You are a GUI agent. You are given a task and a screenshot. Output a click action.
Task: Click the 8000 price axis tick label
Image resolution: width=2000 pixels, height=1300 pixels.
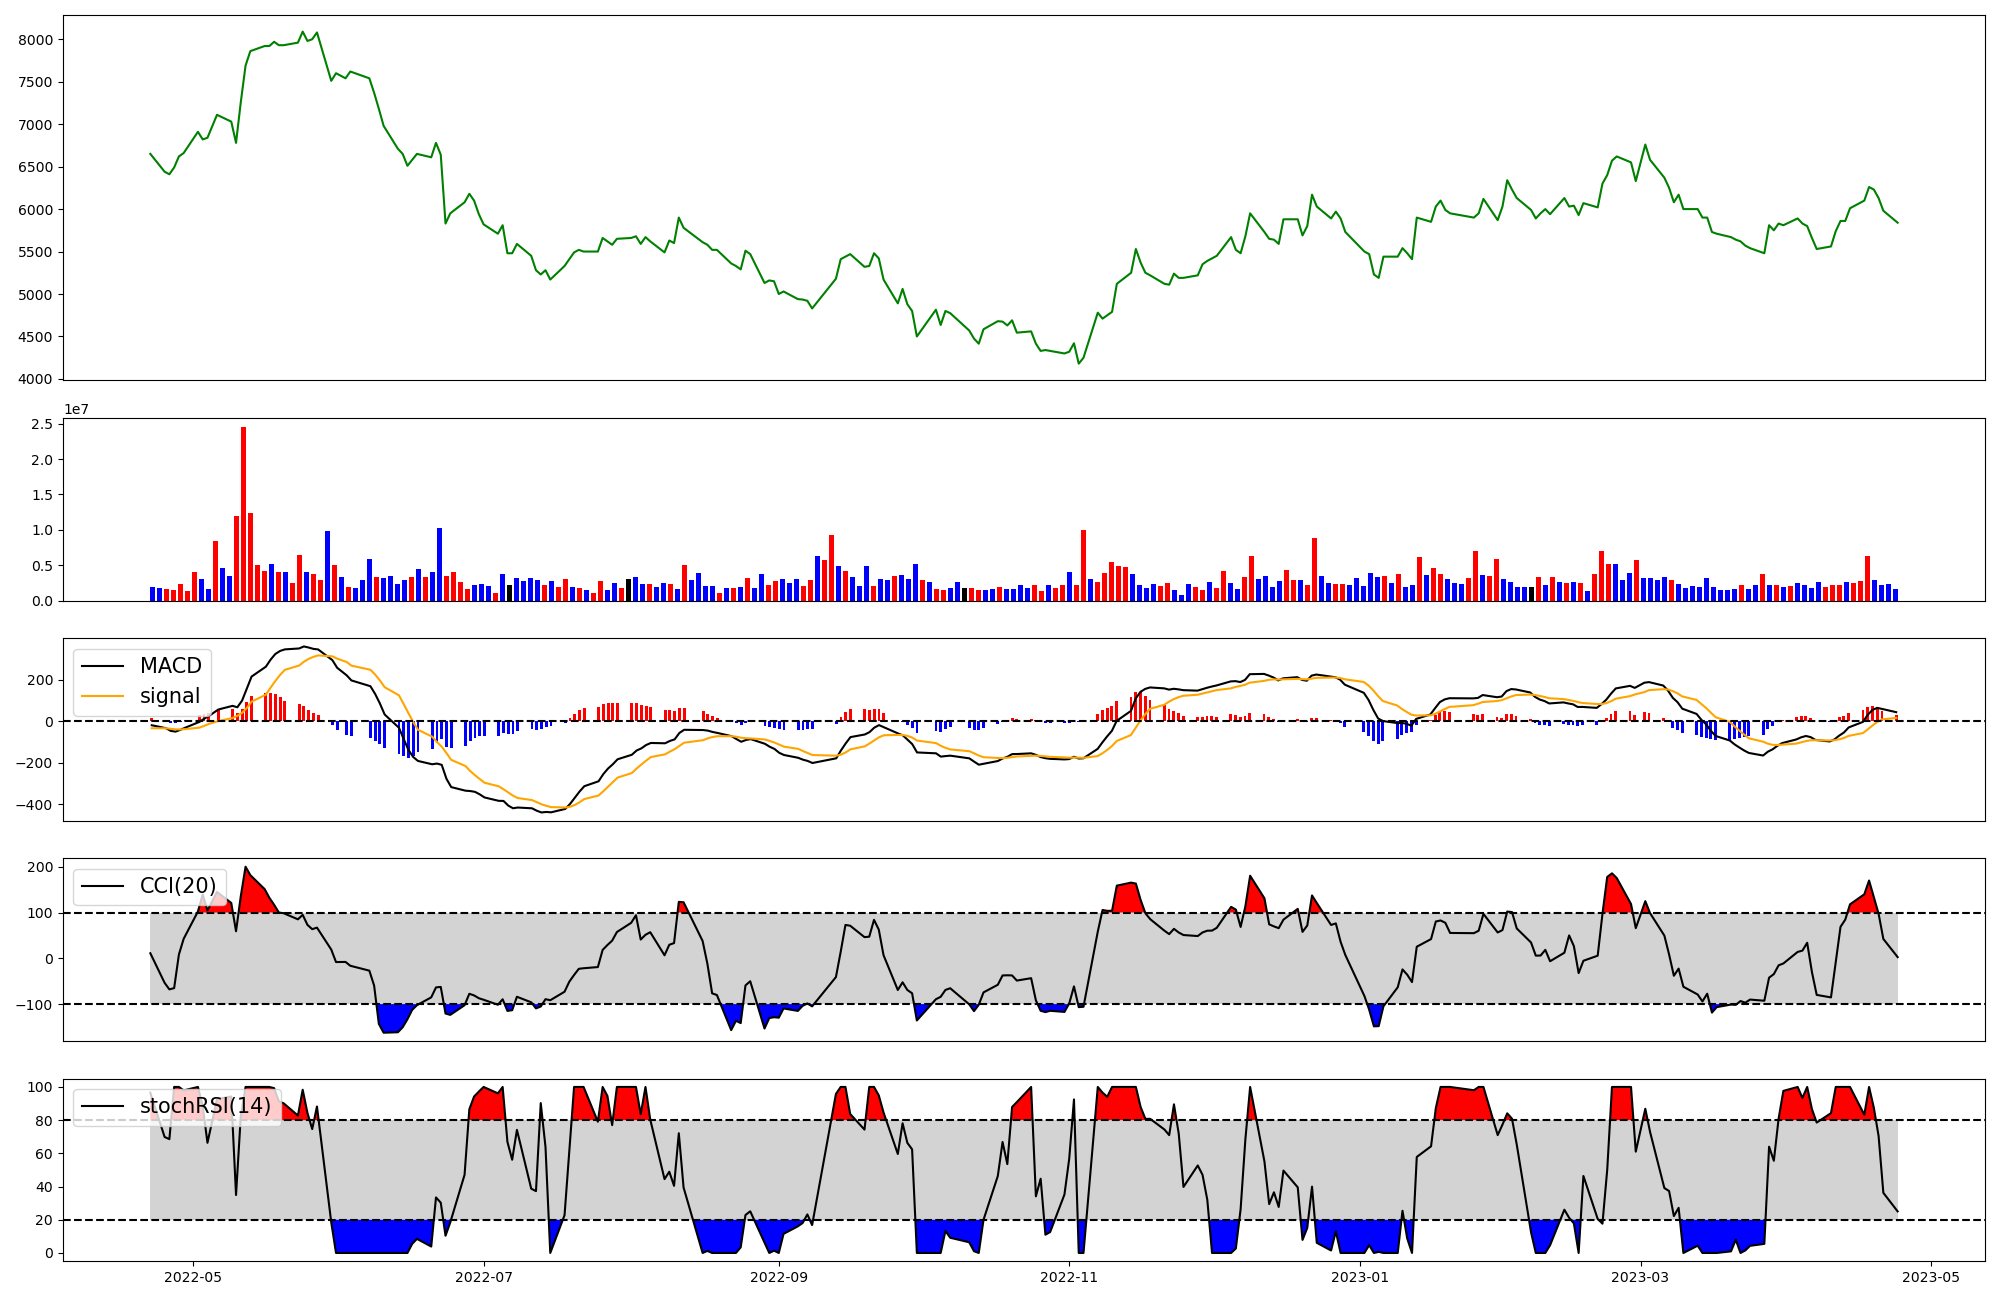pyautogui.click(x=36, y=40)
